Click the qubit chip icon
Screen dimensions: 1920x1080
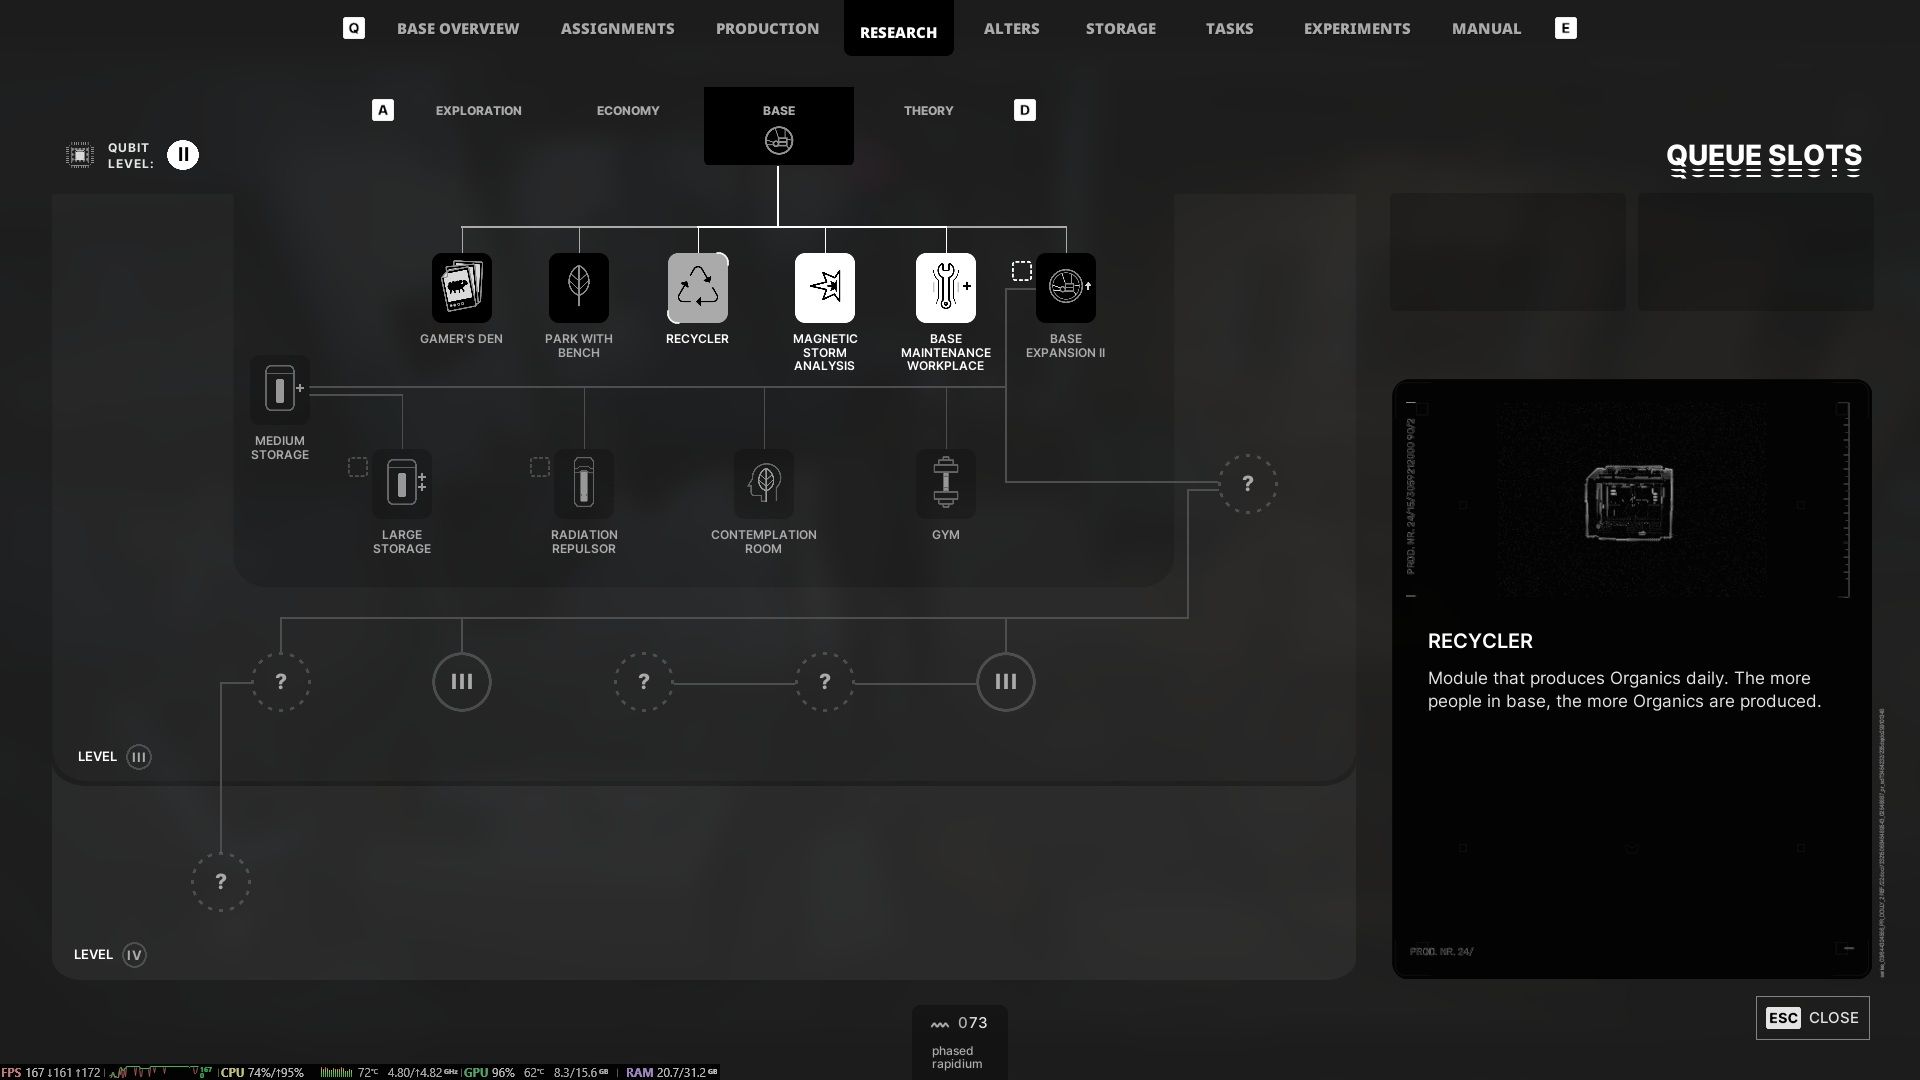pyautogui.click(x=80, y=155)
